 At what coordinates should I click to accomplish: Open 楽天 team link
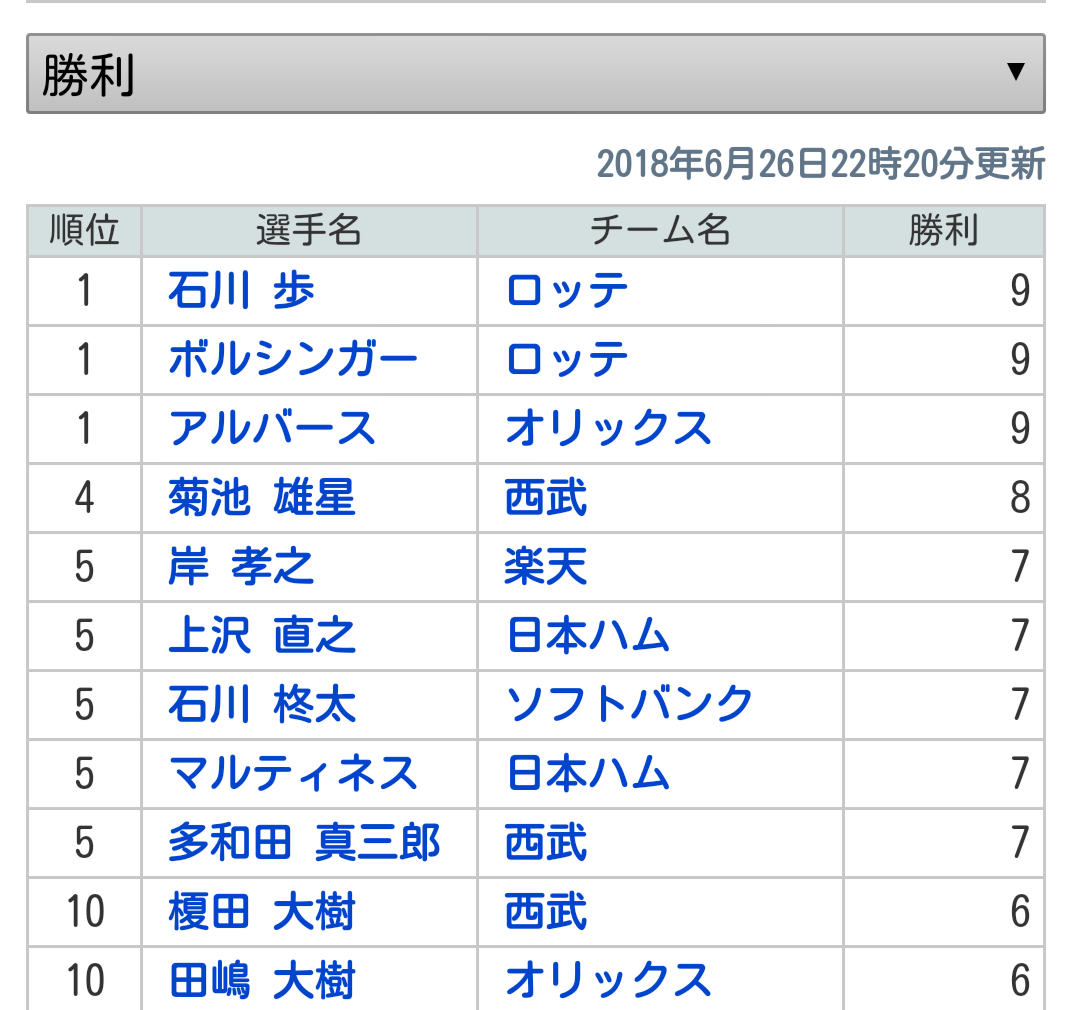[x=546, y=567]
